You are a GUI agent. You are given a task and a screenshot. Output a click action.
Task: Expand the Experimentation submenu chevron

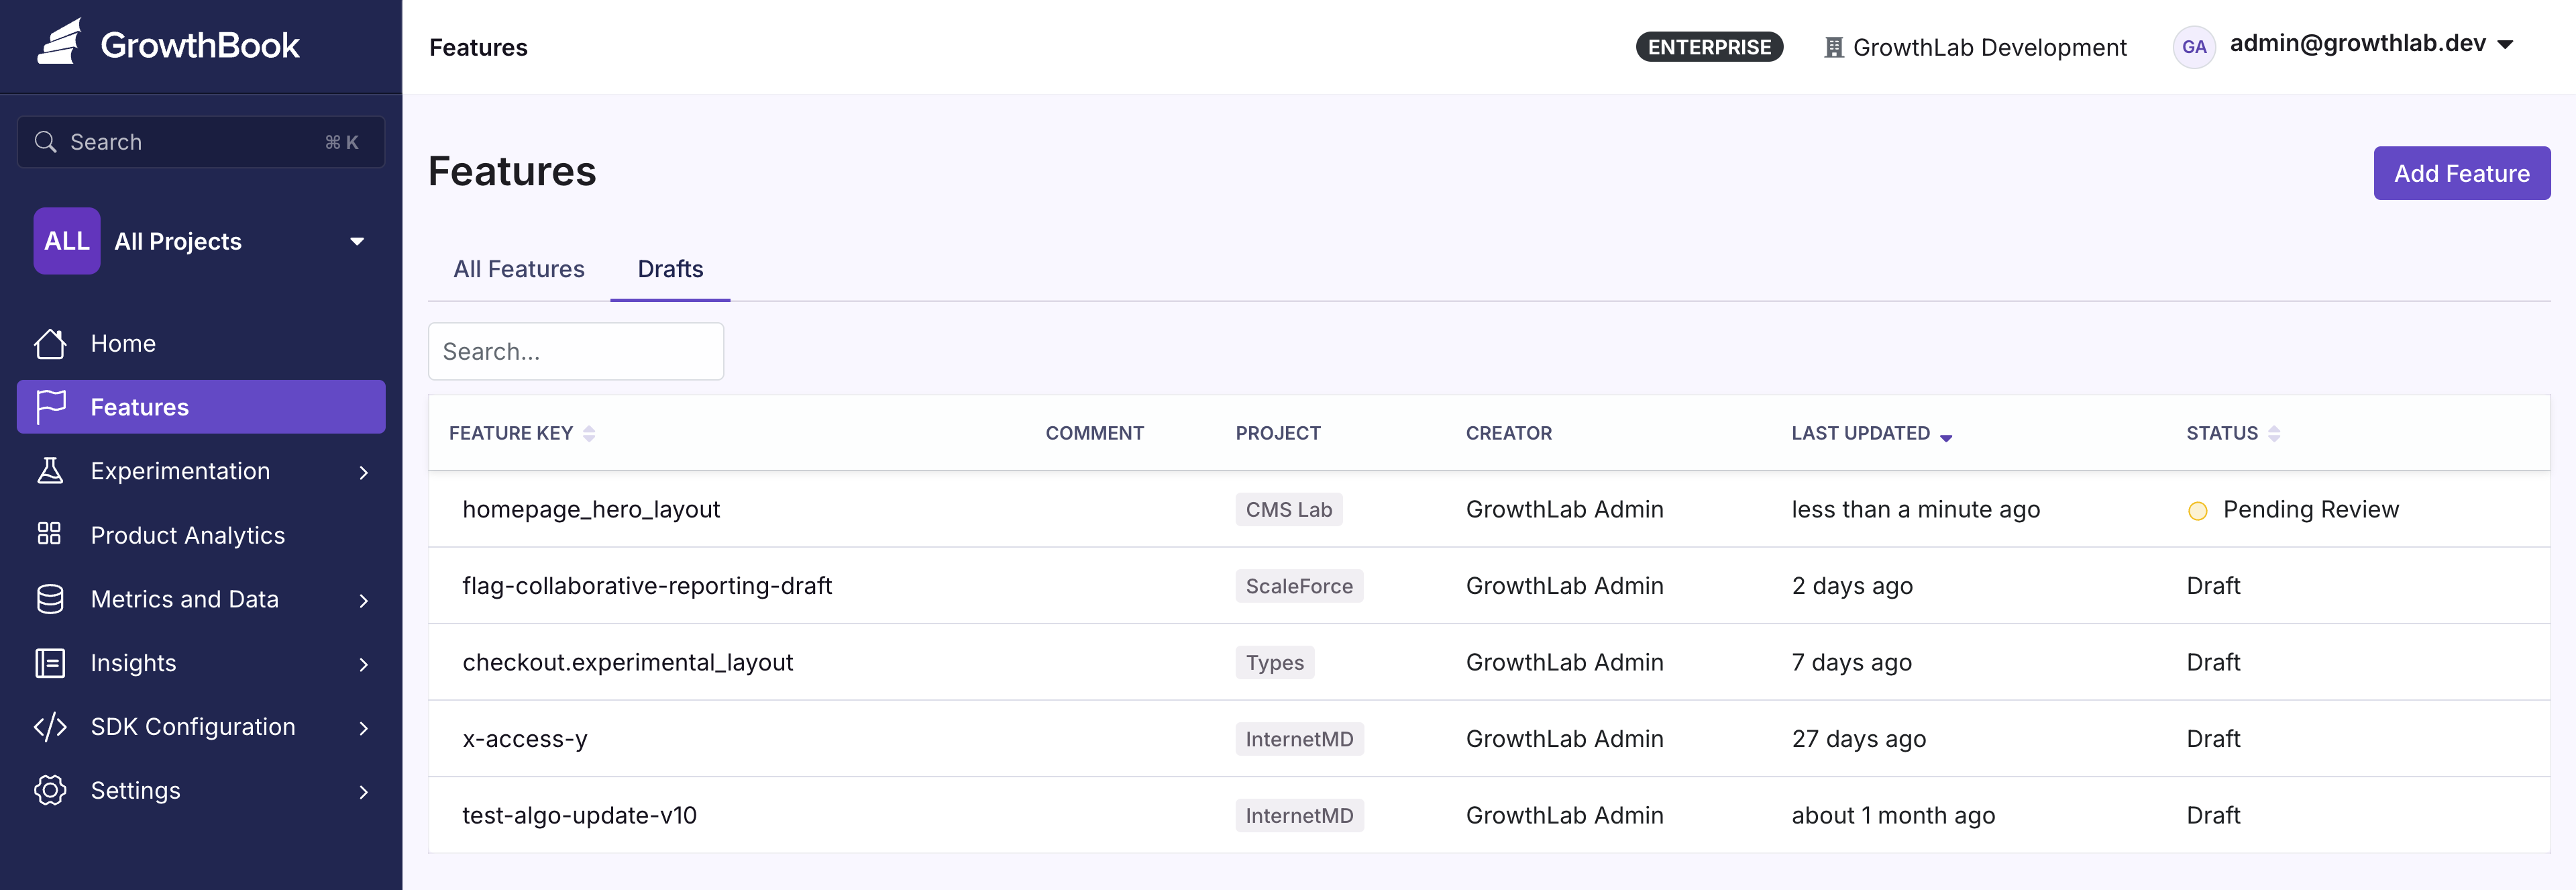click(x=363, y=472)
